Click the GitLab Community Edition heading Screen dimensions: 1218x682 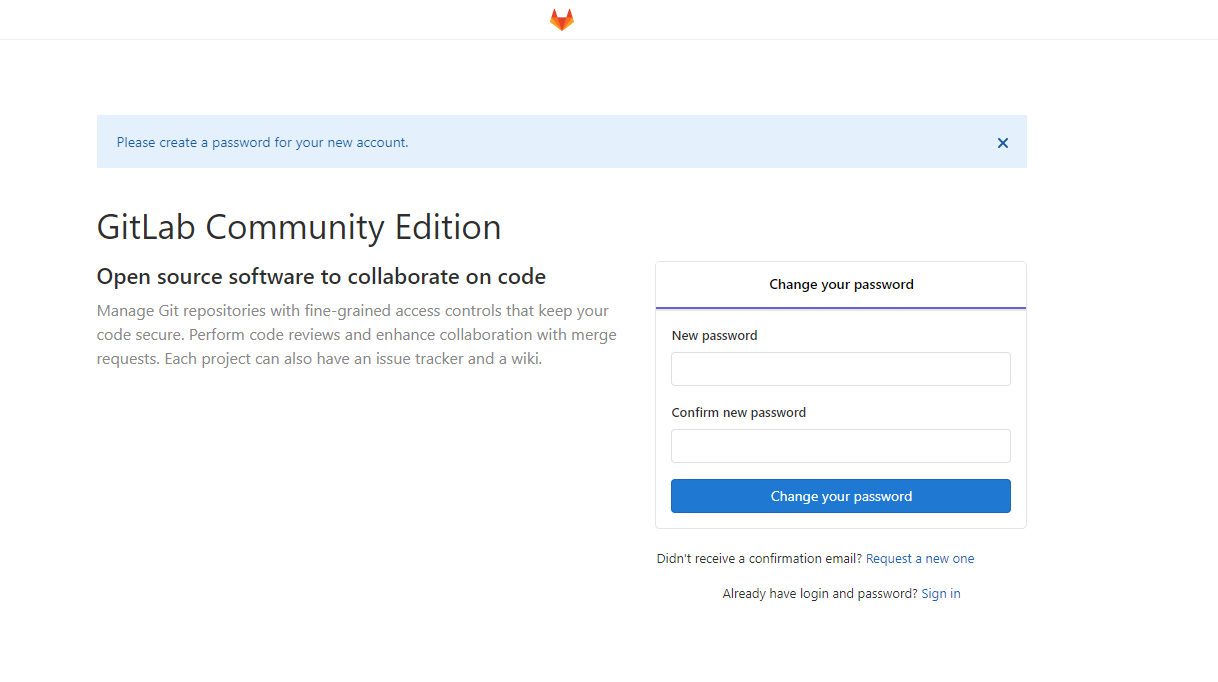click(x=299, y=227)
